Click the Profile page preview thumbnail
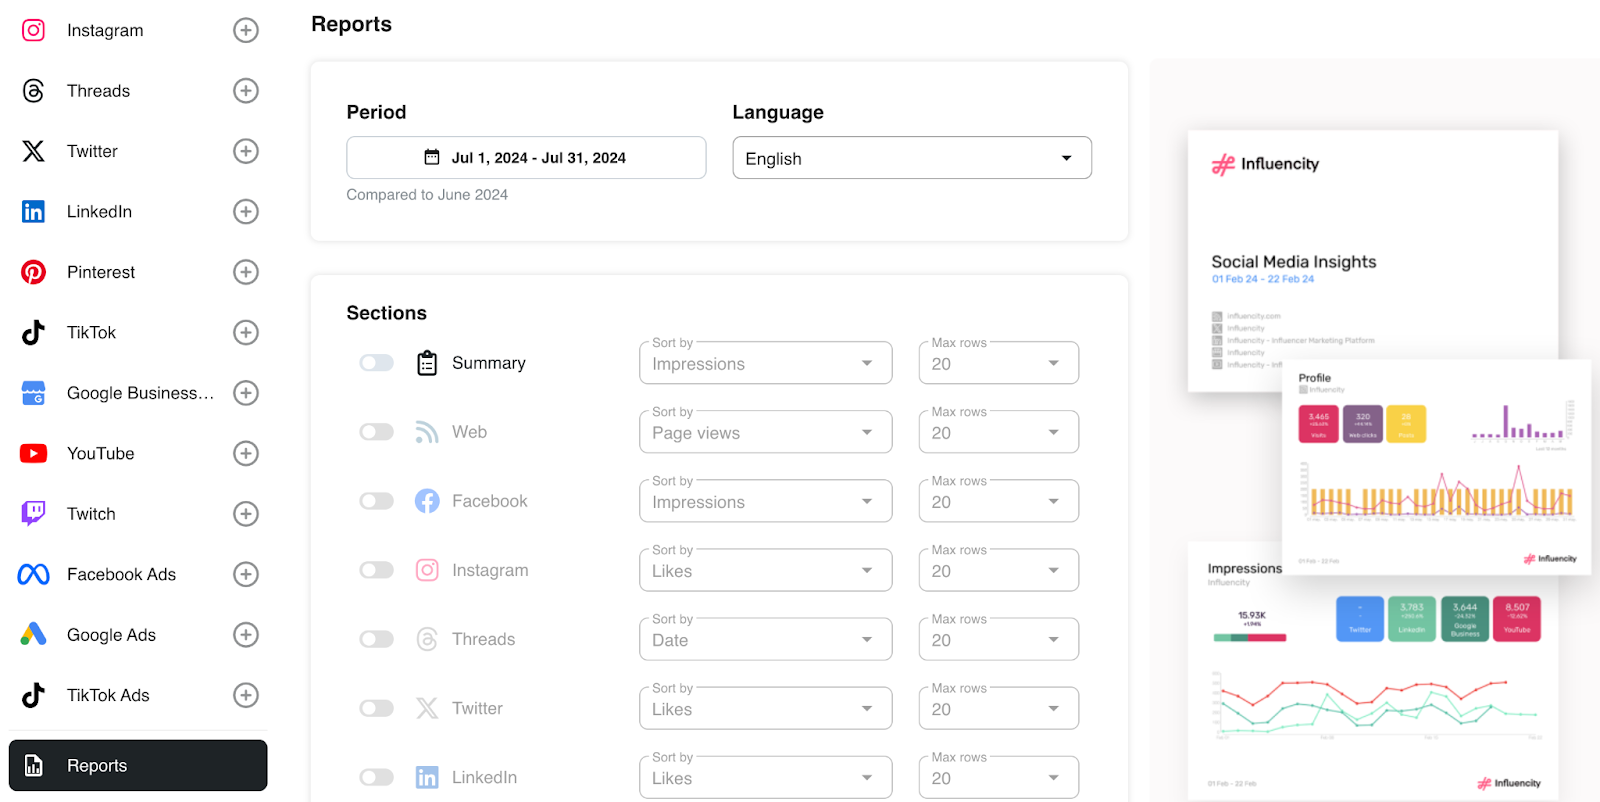 1436,466
